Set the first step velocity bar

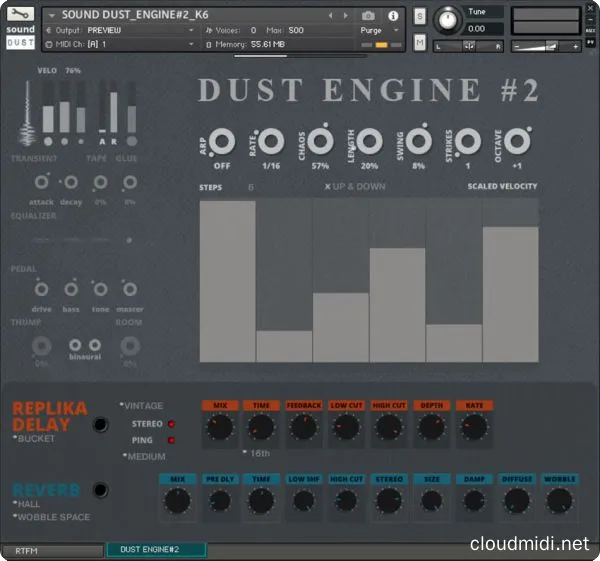(228, 281)
